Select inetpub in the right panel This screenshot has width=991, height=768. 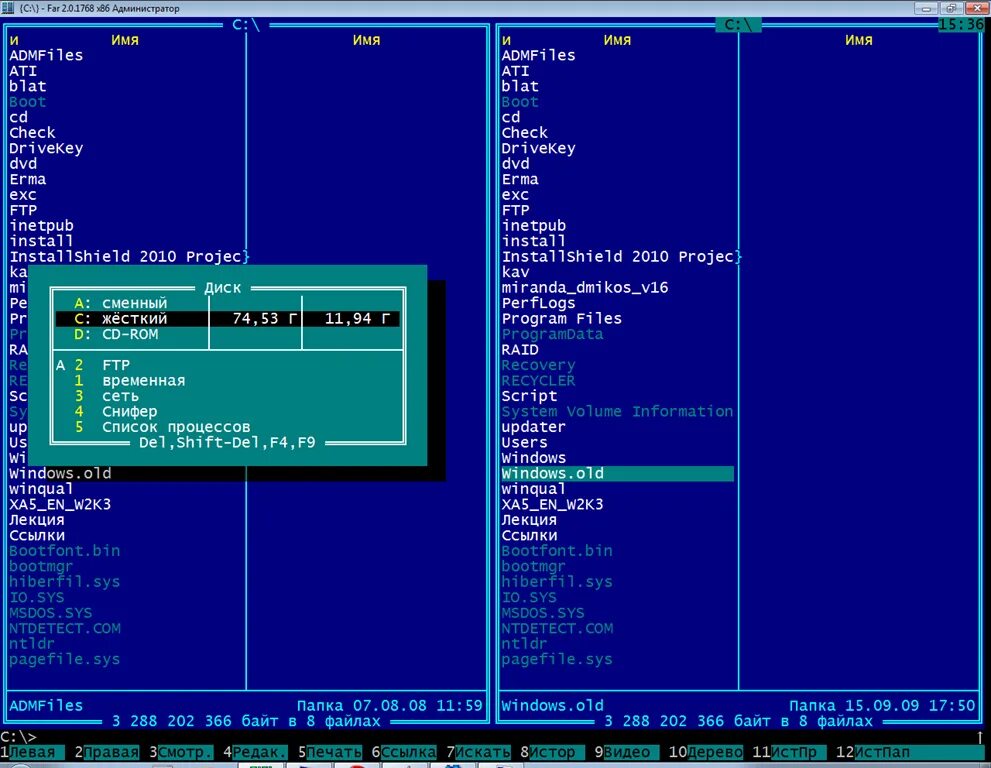534,226
